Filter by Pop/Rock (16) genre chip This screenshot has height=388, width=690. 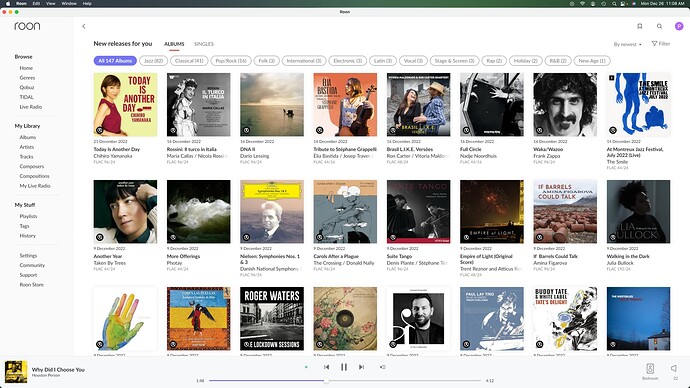231,61
